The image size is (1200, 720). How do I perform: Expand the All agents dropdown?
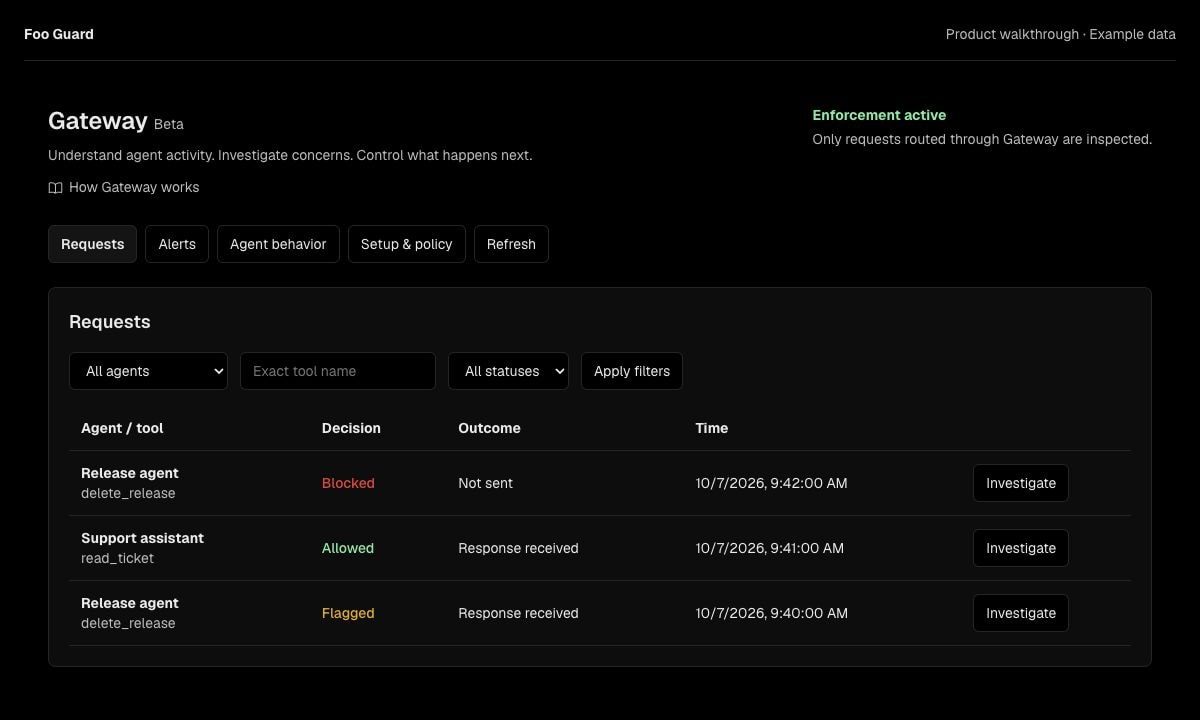pos(148,371)
